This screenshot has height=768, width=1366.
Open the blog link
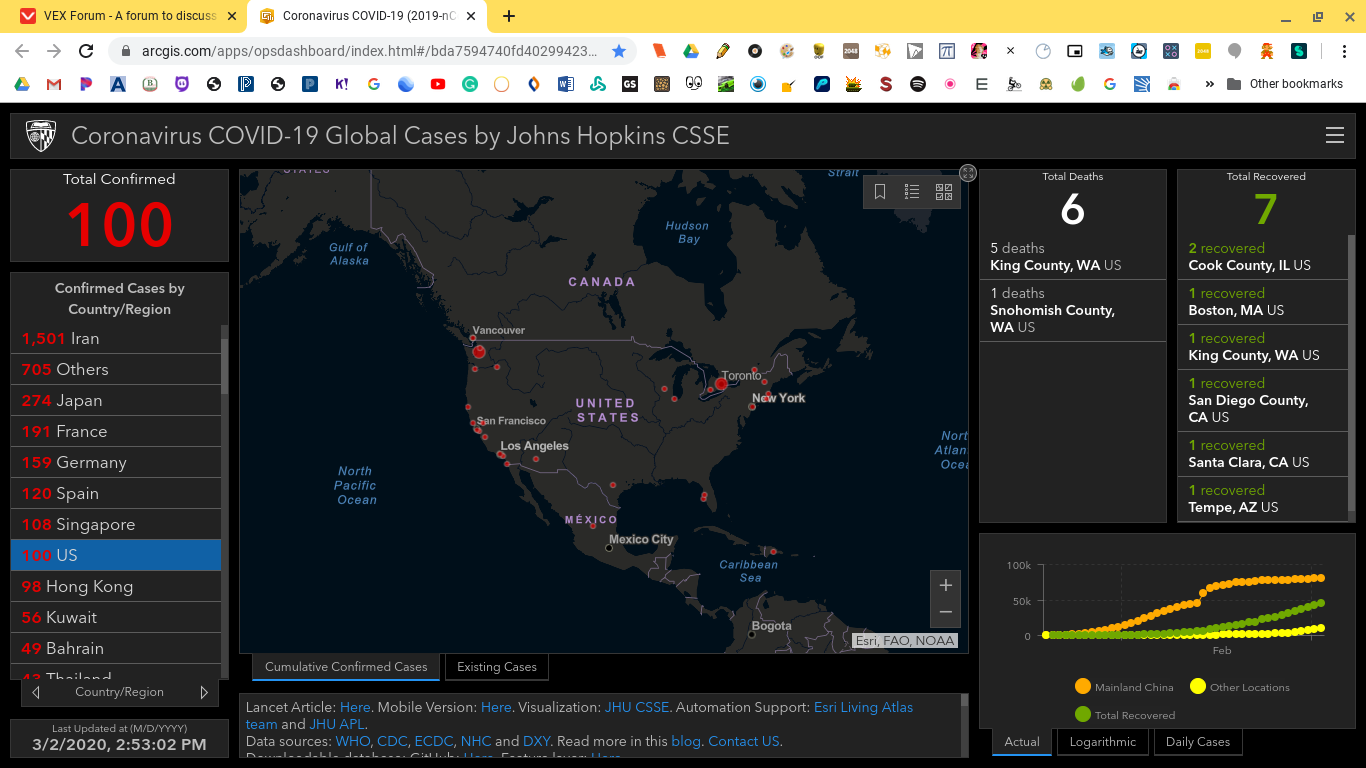point(685,741)
